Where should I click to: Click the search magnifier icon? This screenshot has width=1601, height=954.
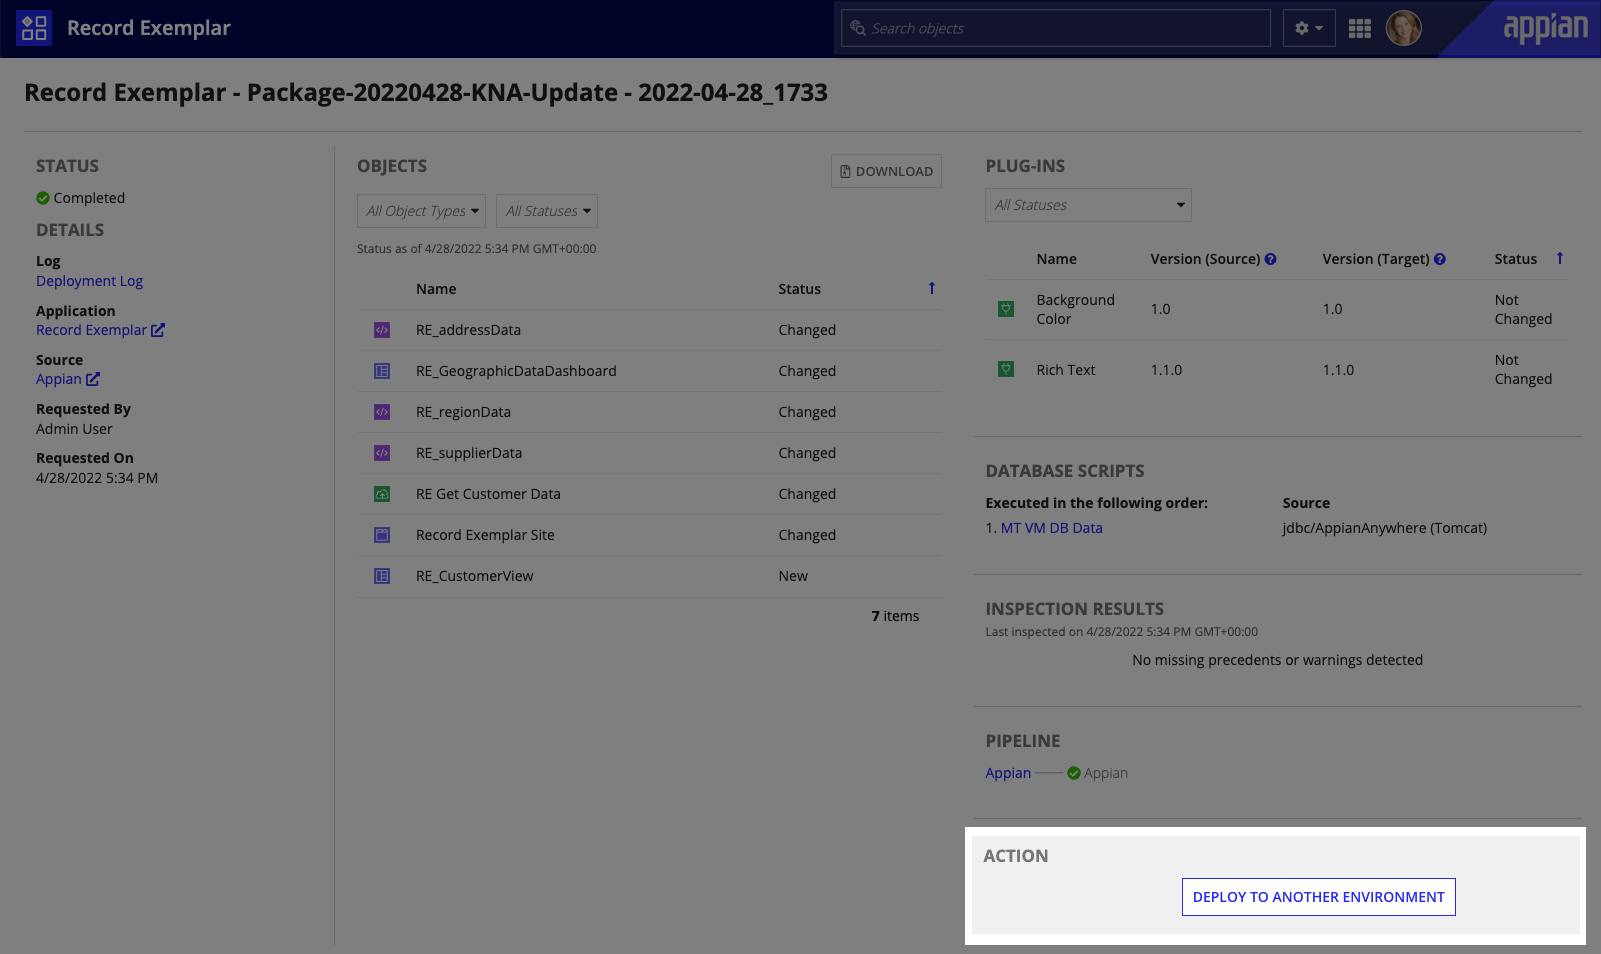pyautogui.click(x=857, y=28)
